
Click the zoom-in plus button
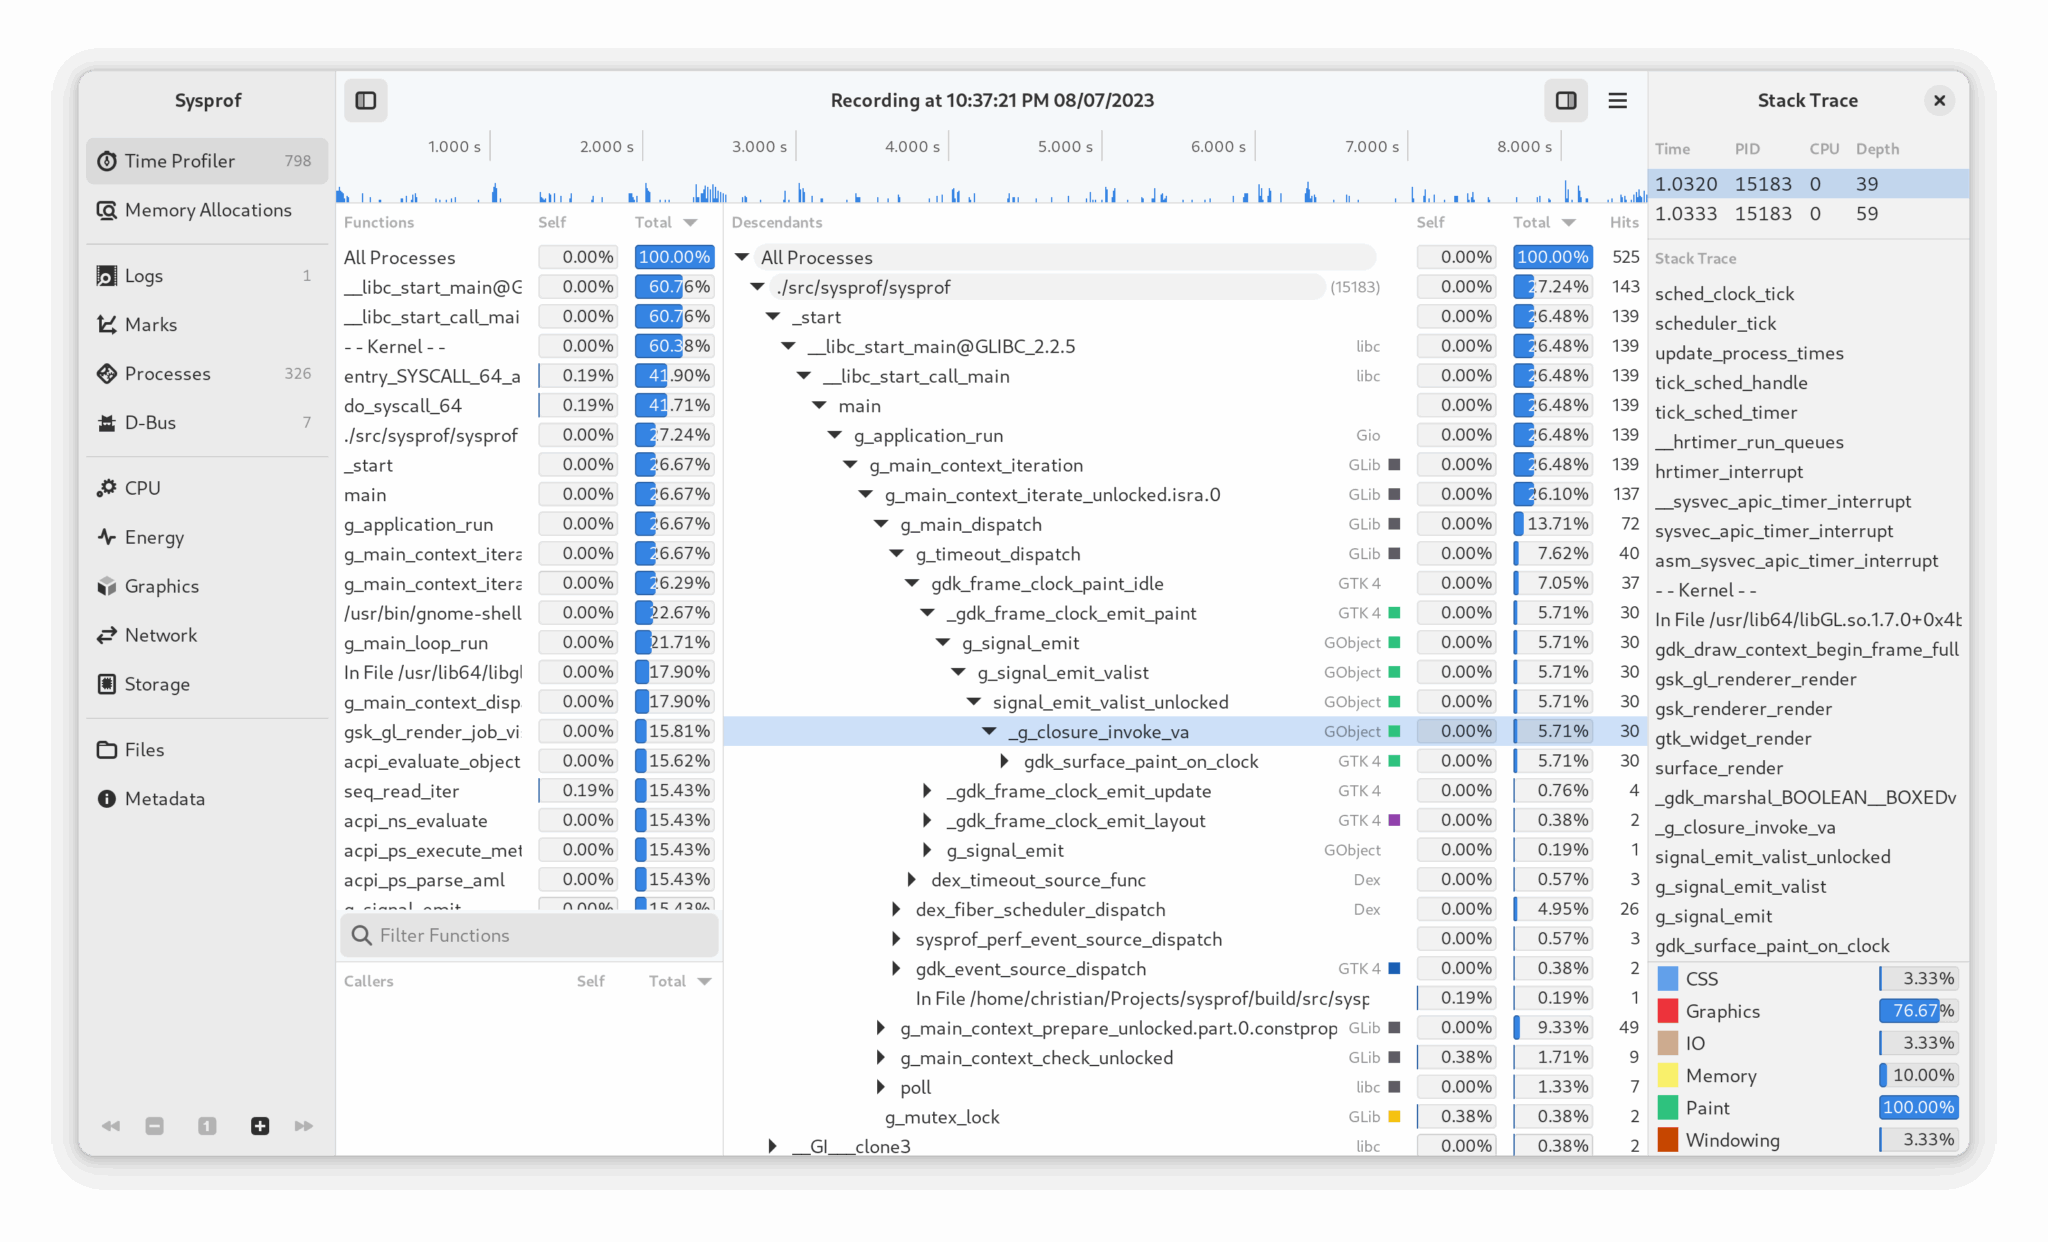[x=260, y=1125]
